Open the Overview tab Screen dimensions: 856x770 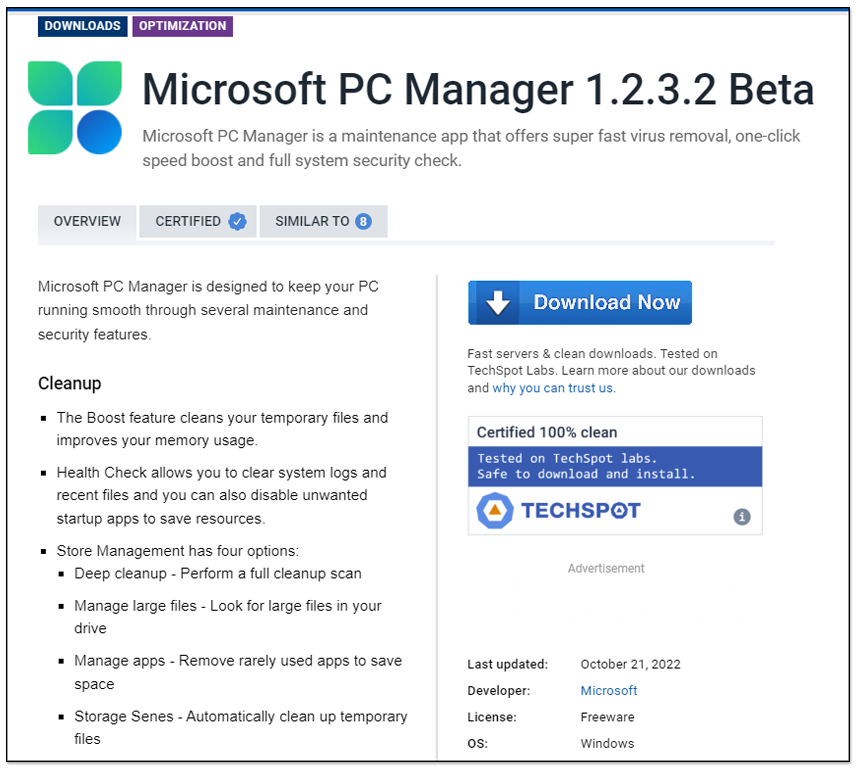coord(87,221)
